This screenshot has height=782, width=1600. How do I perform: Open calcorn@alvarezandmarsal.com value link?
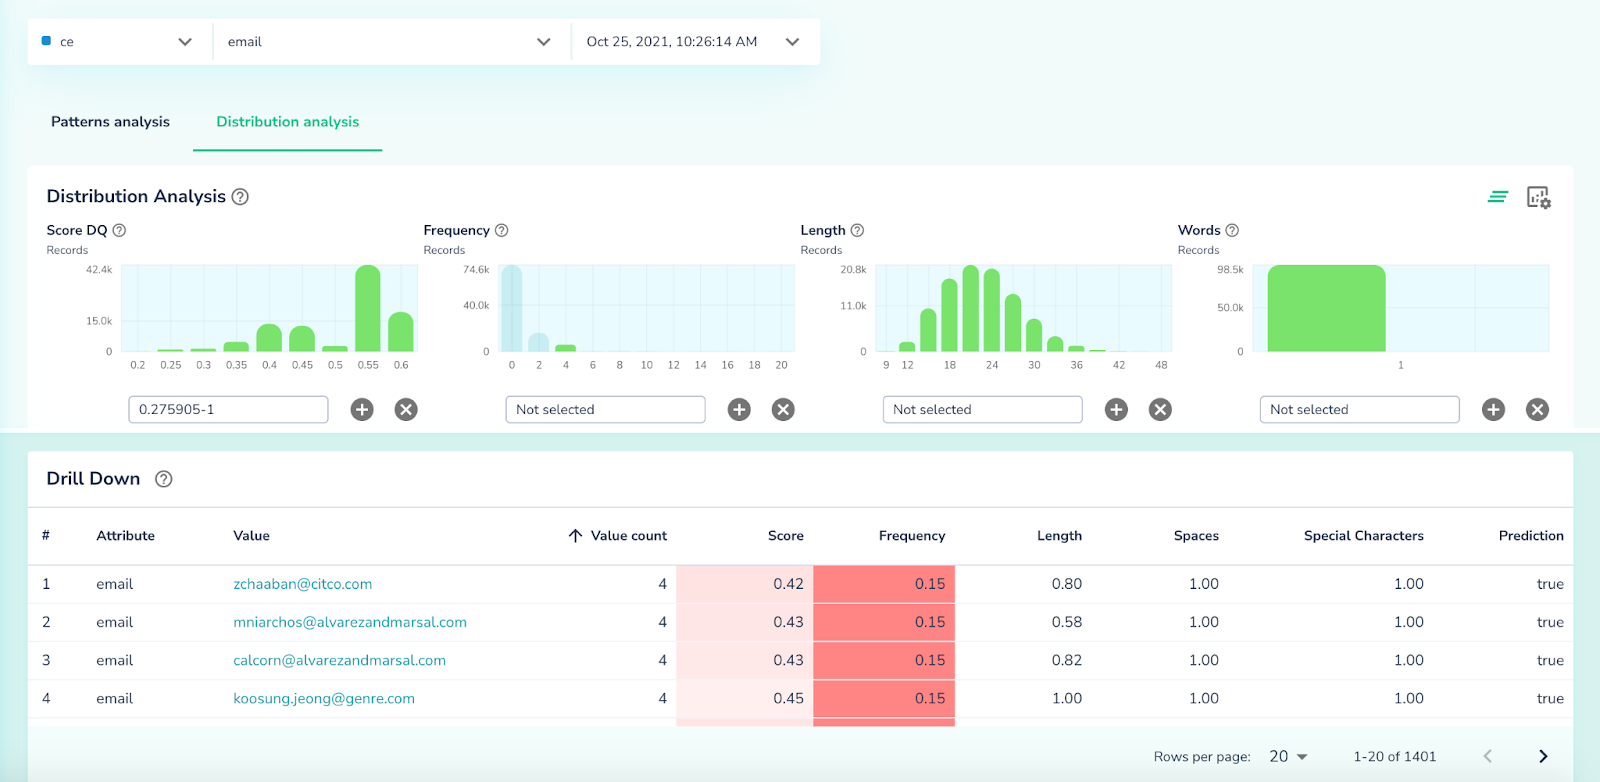[339, 660]
